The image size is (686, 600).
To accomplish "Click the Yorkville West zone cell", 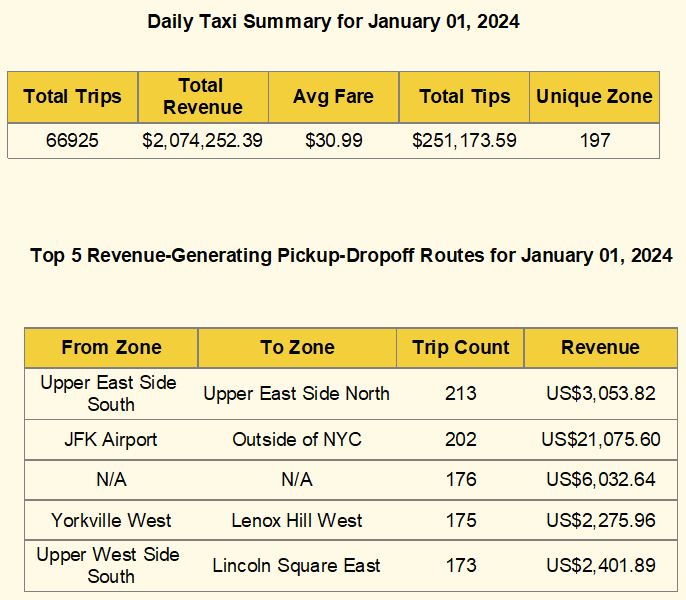I will click(111, 520).
